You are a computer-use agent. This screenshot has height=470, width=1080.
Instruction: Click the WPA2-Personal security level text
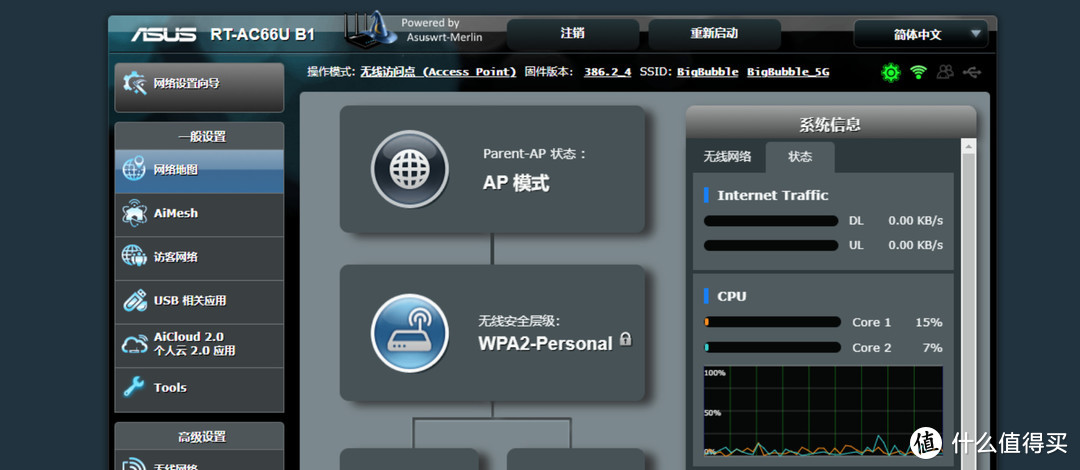(546, 344)
